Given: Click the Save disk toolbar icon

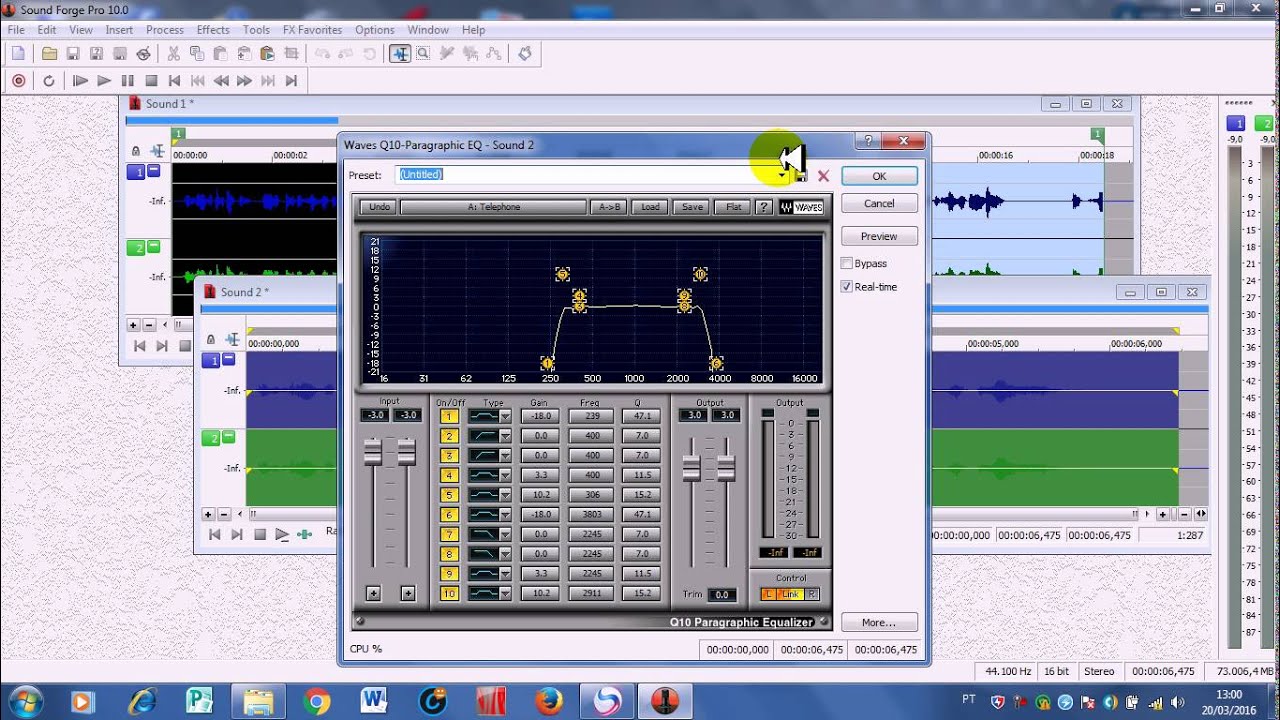Looking at the screenshot, I should 73,54.
